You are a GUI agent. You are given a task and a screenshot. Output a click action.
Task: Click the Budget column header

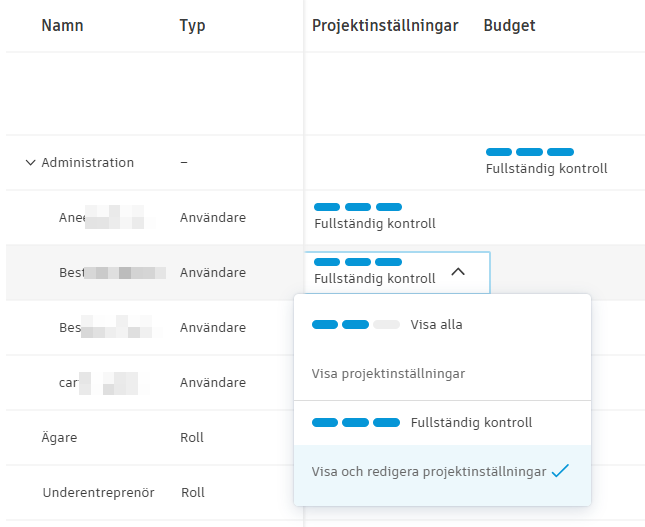pos(509,26)
